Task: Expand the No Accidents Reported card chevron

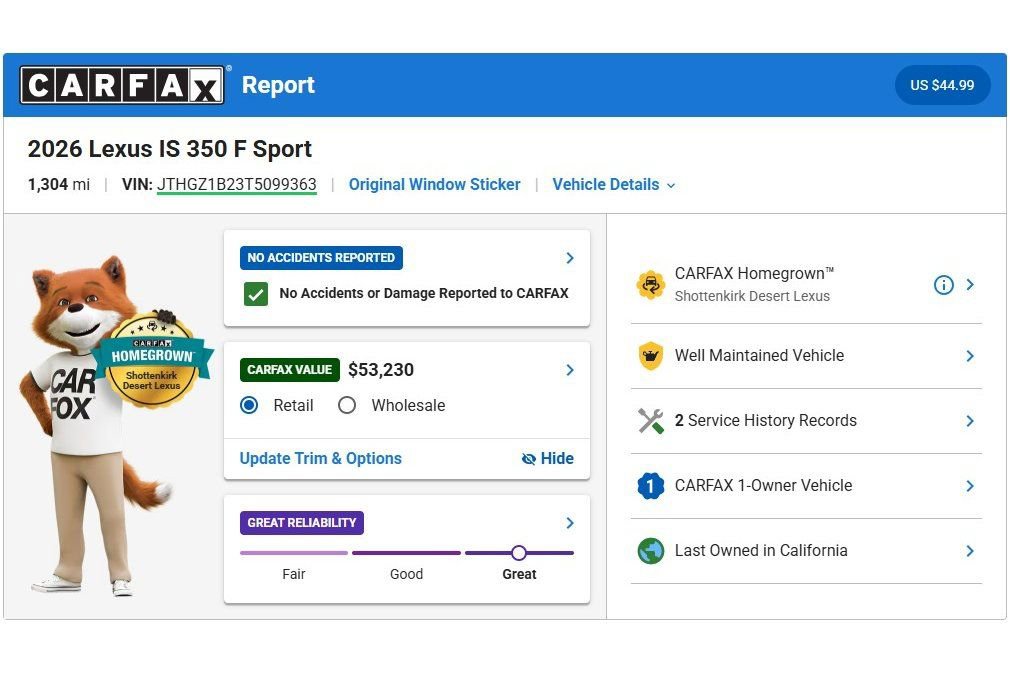Action: coord(570,258)
